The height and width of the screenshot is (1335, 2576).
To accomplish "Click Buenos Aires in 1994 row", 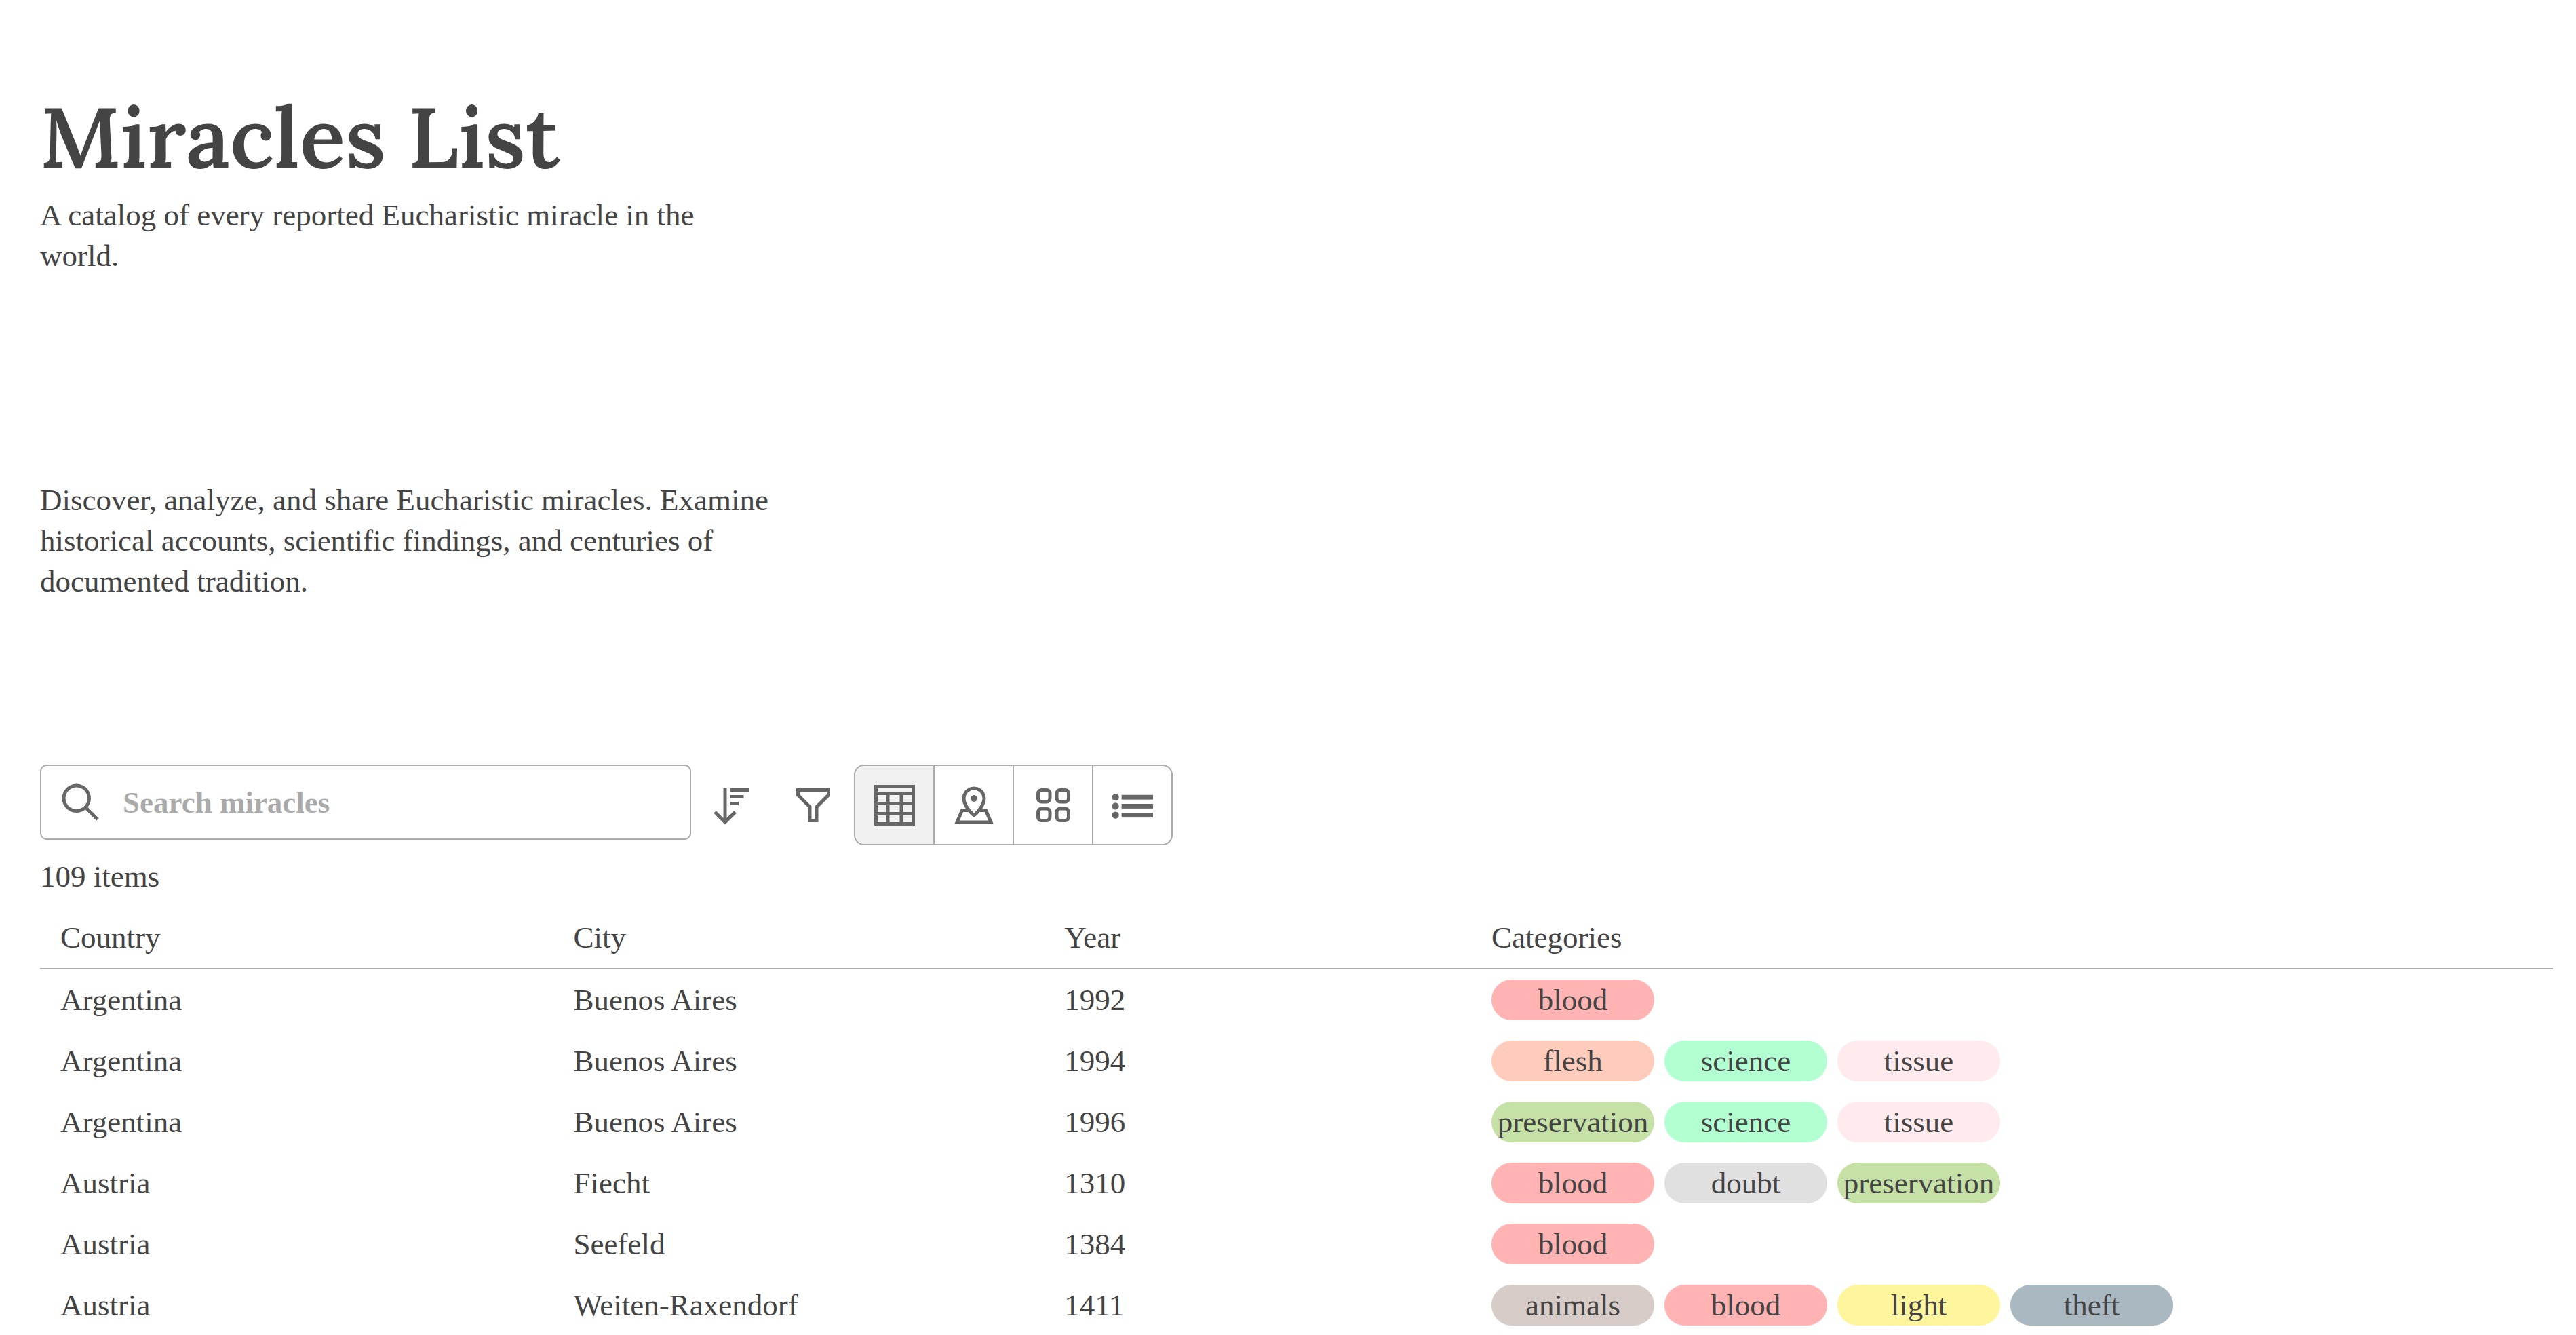I will pyautogui.click(x=655, y=1061).
